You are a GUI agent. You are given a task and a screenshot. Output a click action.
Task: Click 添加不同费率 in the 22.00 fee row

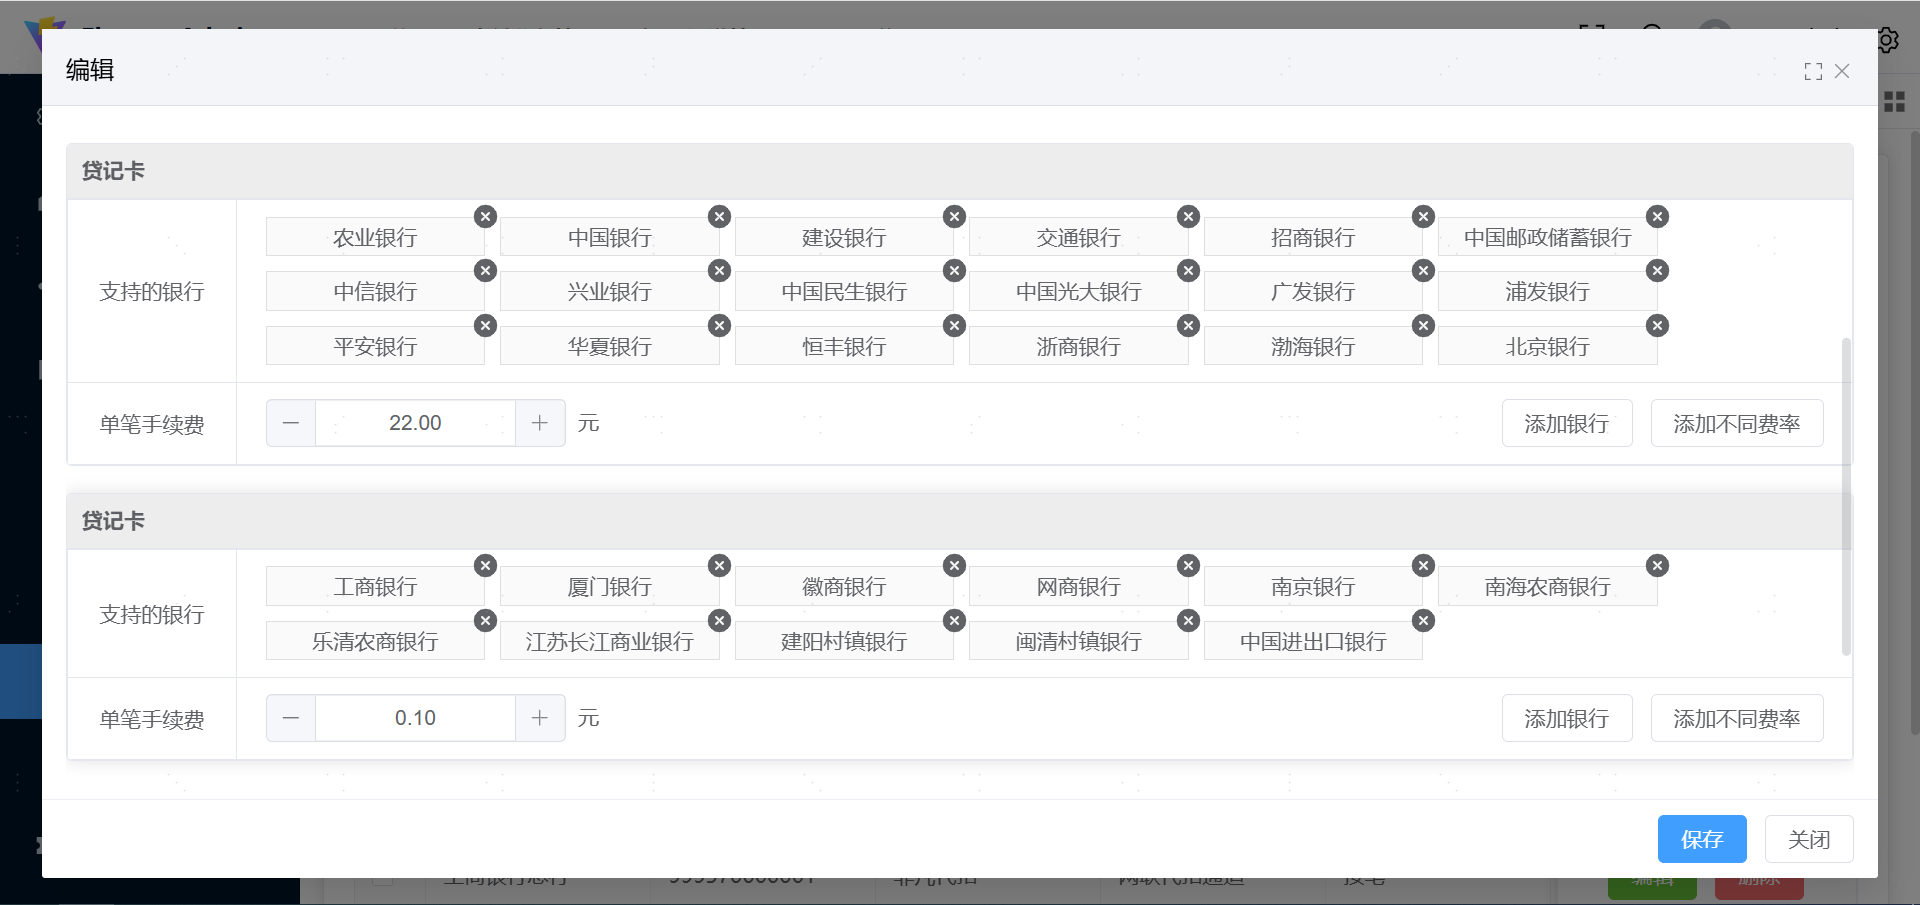(x=1737, y=423)
